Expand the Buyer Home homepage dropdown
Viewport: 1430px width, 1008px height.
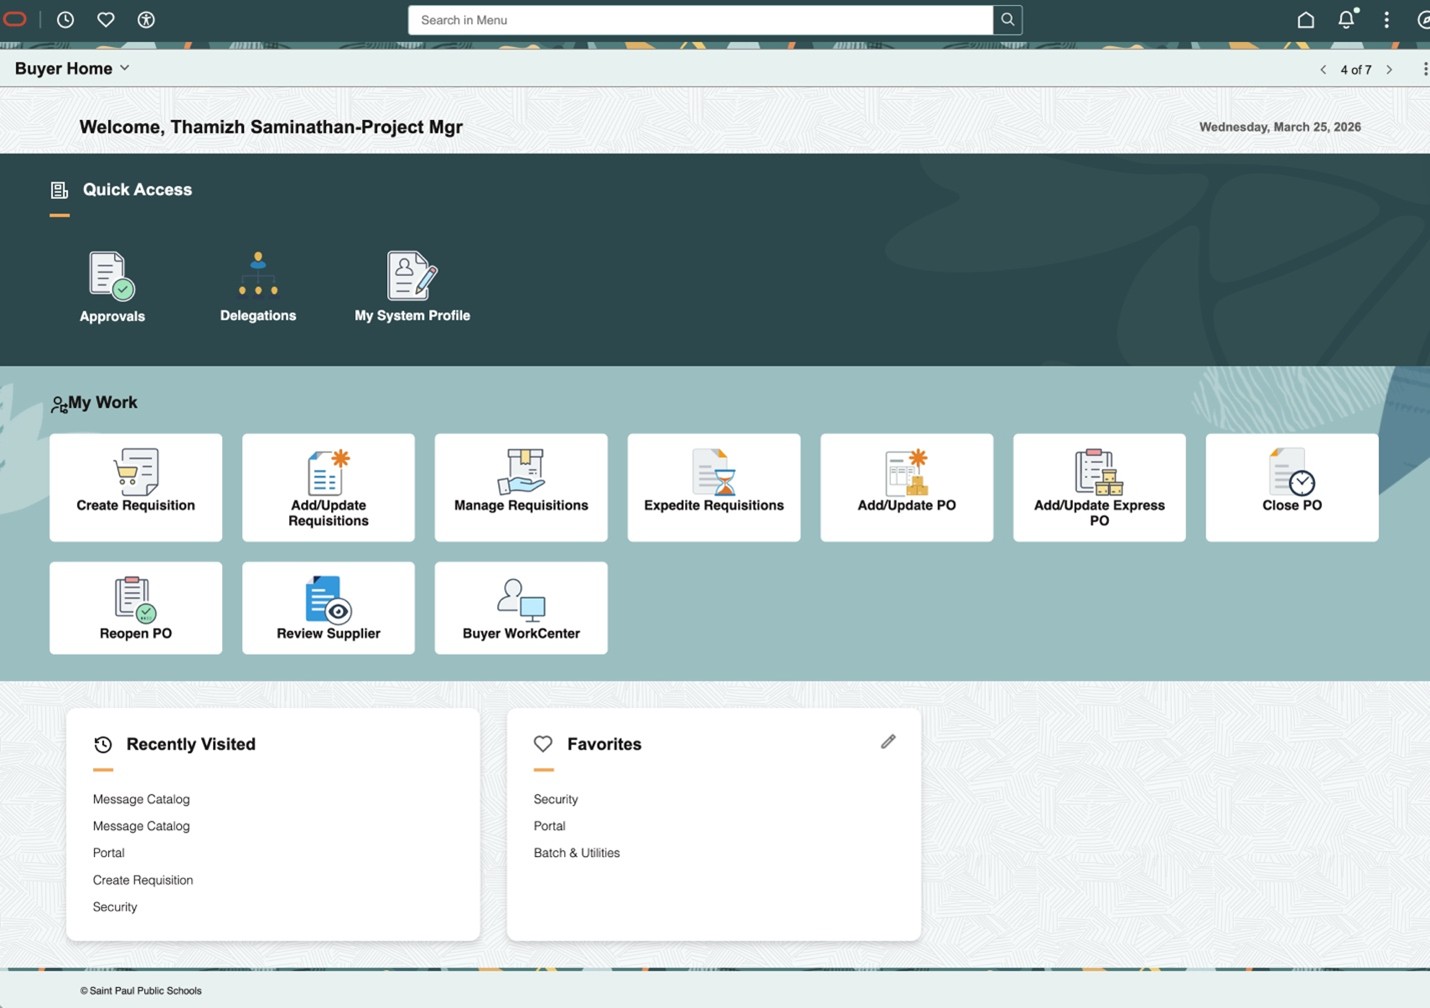pos(72,68)
